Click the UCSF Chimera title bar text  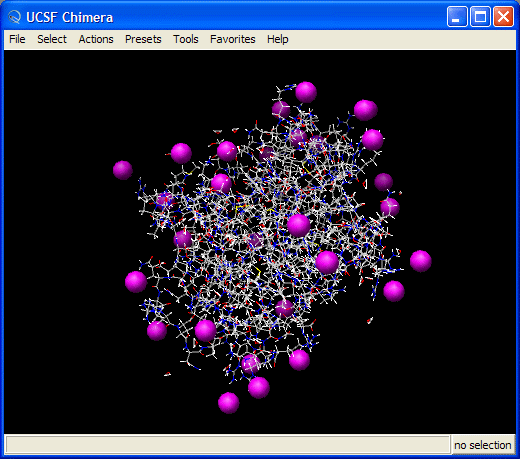[69, 17]
